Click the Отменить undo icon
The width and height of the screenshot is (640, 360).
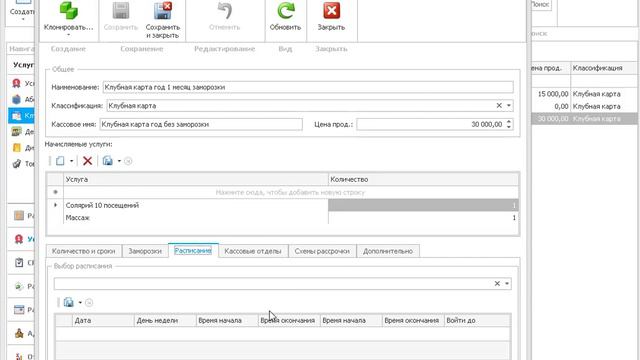pyautogui.click(x=224, y=11)
